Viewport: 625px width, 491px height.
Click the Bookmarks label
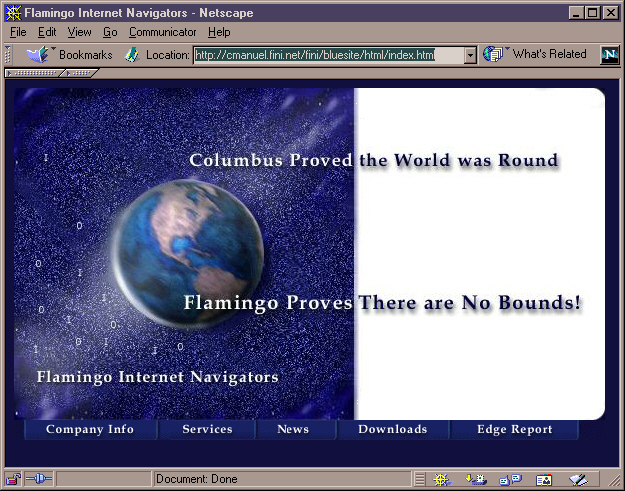coord(86,55)
